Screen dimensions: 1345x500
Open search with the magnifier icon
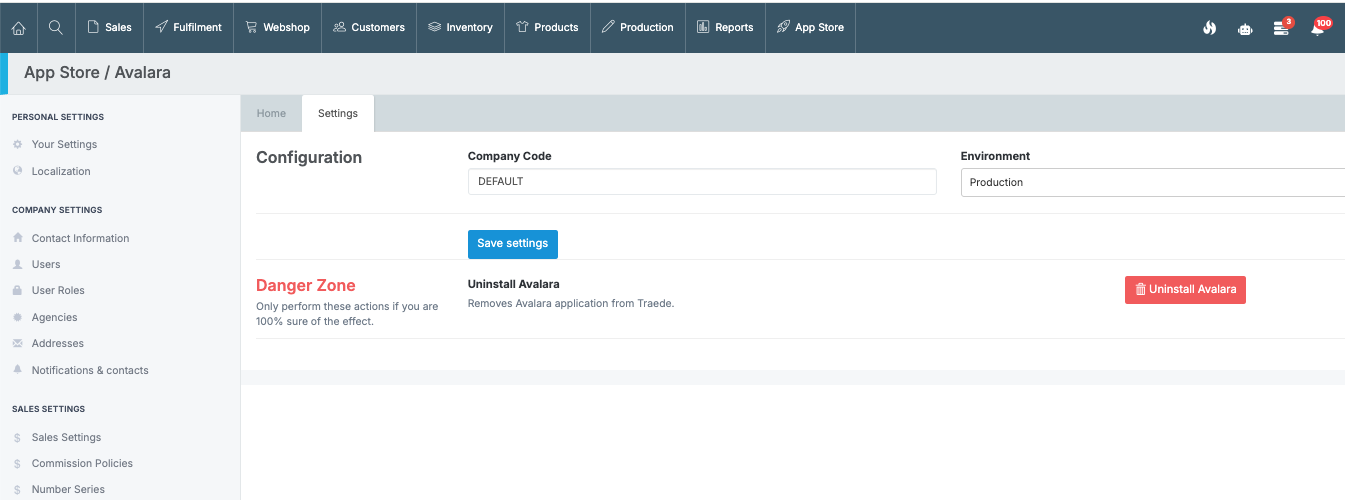coord(56,27)
